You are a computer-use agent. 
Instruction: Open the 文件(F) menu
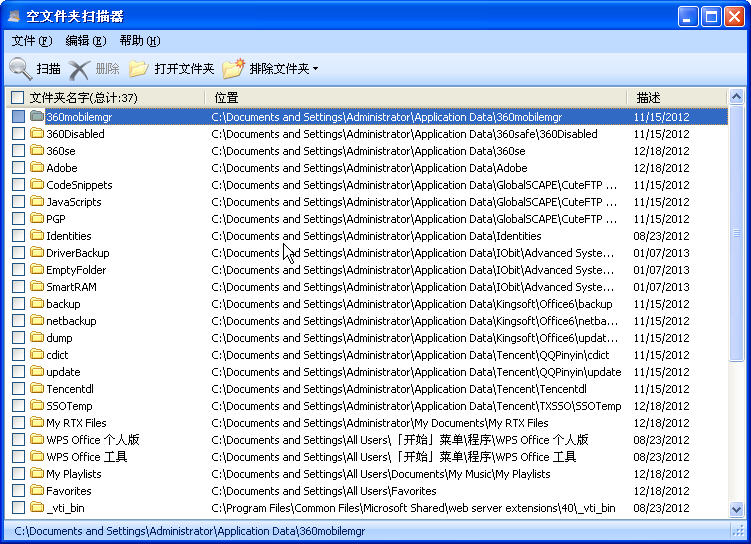[x=32, y=41]
